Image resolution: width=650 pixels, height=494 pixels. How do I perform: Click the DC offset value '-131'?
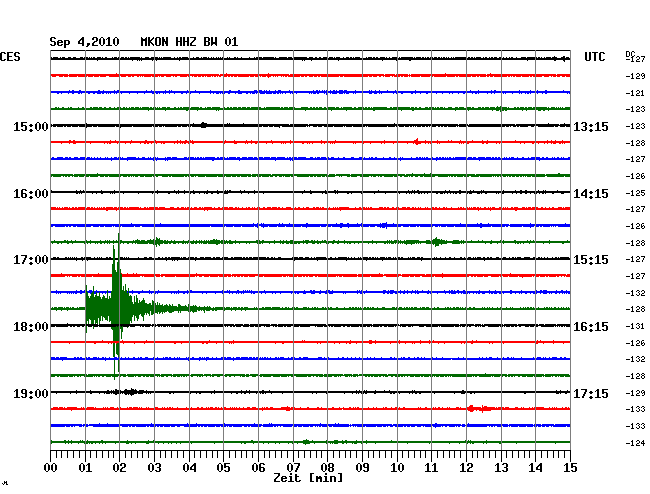point(635,326)
